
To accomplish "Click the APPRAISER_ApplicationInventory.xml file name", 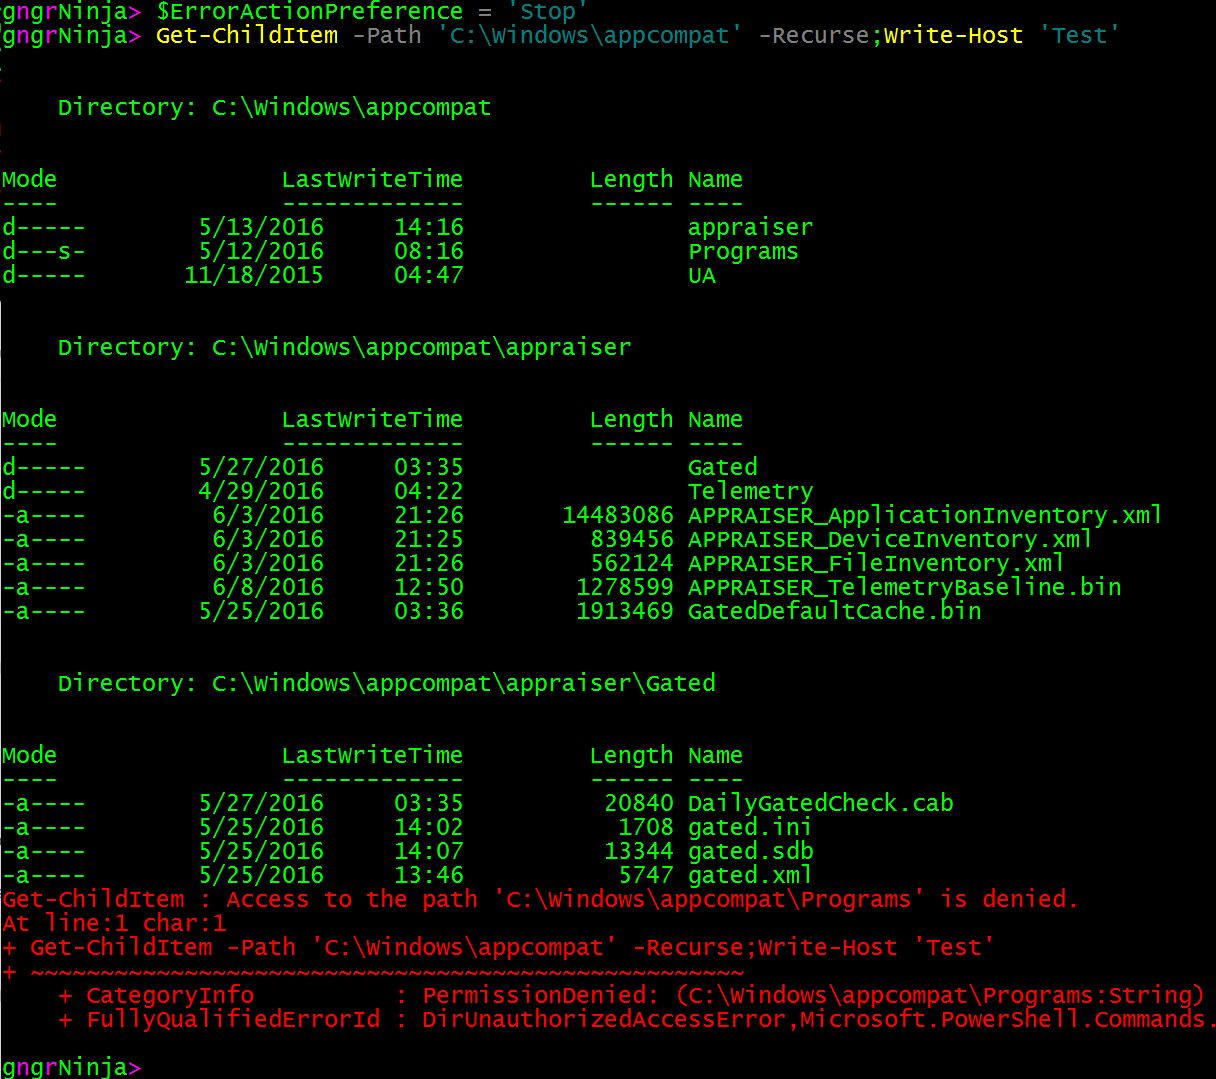I will pyautogui.click(x=924, y=515).
